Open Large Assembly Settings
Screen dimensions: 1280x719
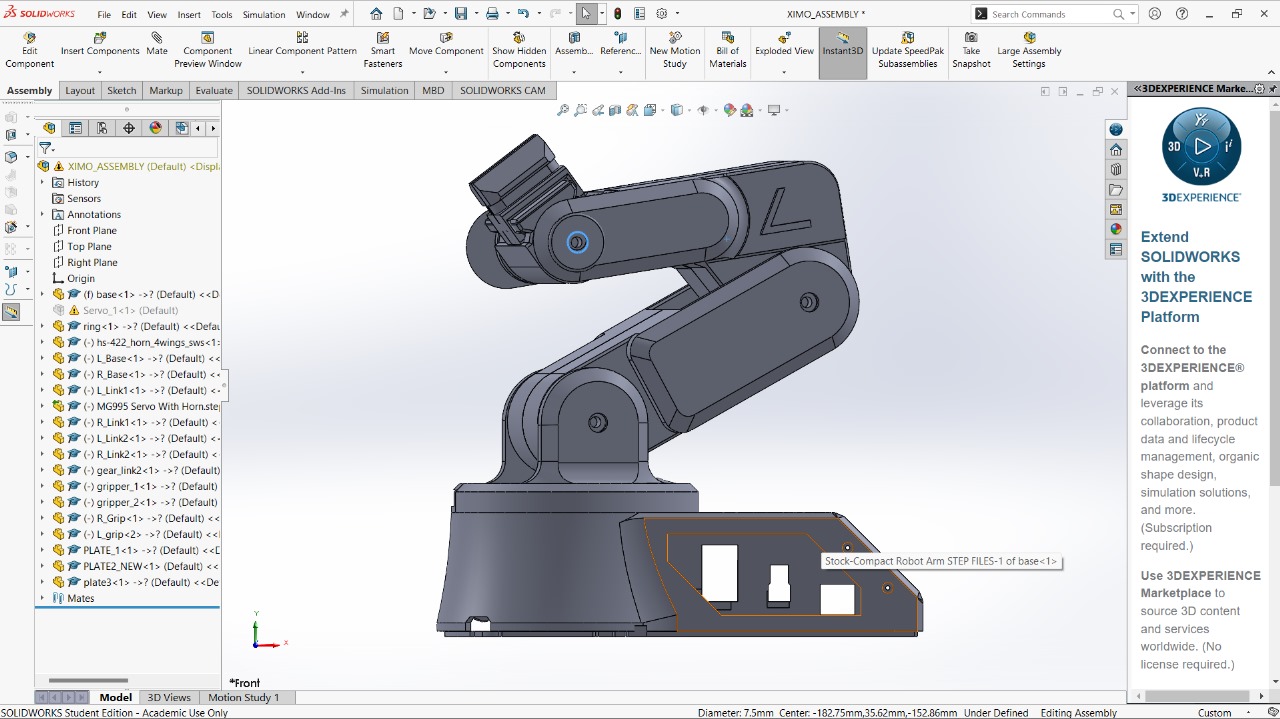pos(1029,50)
